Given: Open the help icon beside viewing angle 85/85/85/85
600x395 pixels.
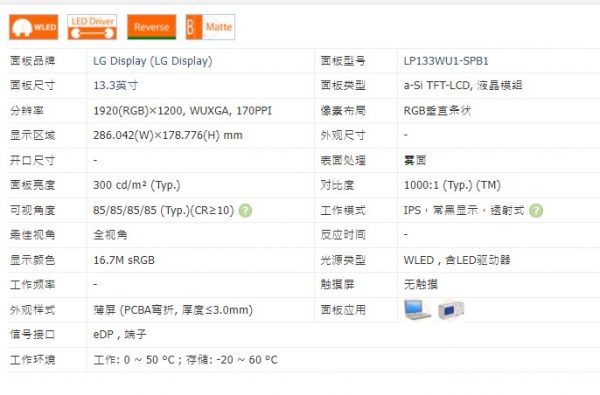Looking at the screenshot, I should coord(245,211).
